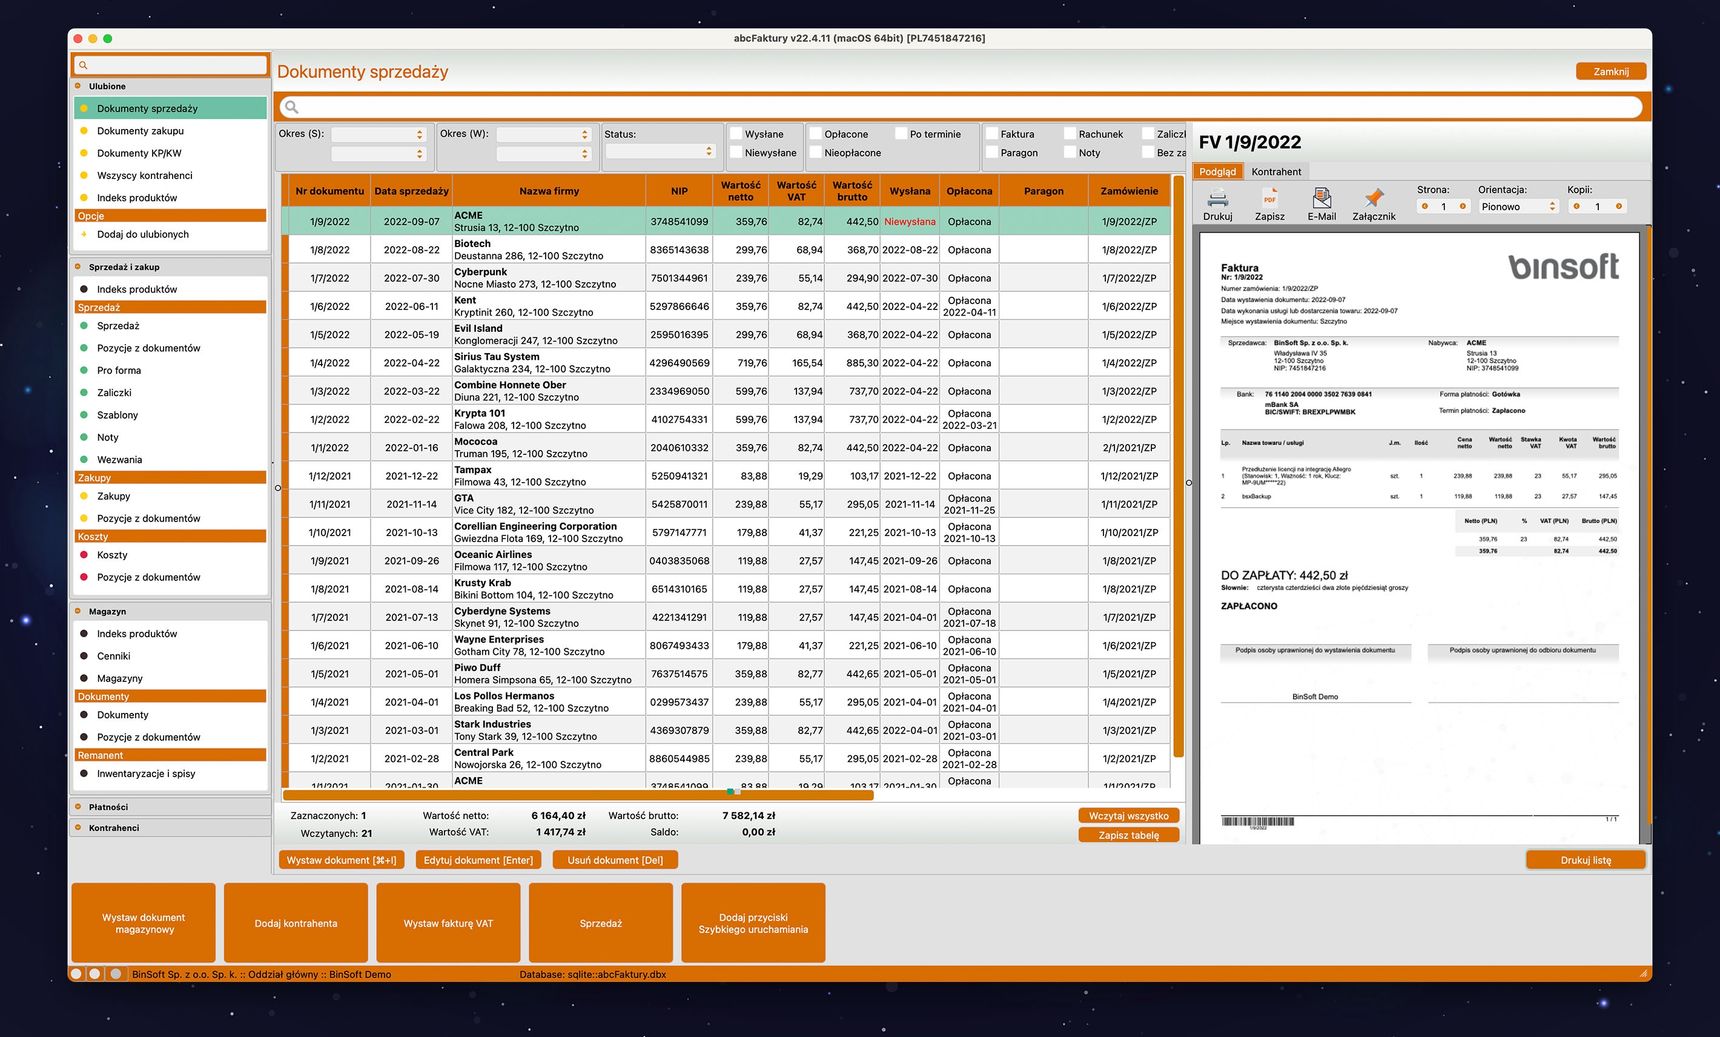Switch to the Kontrahent tab
The height and width of the screenshot is (1037, 1720).
click(x=1276, y=171)
